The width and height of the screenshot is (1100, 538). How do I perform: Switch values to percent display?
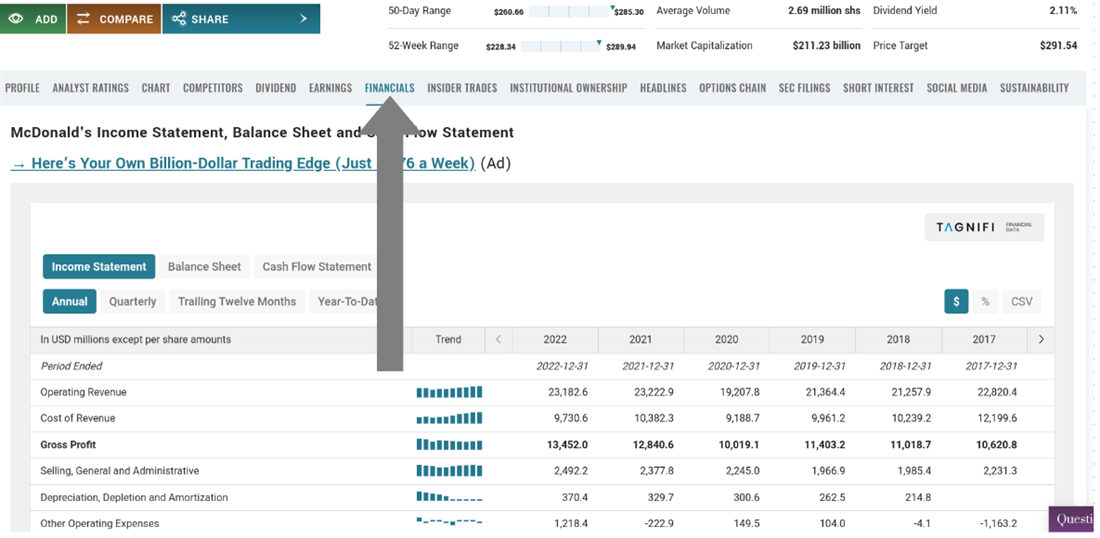coord(985,301)
